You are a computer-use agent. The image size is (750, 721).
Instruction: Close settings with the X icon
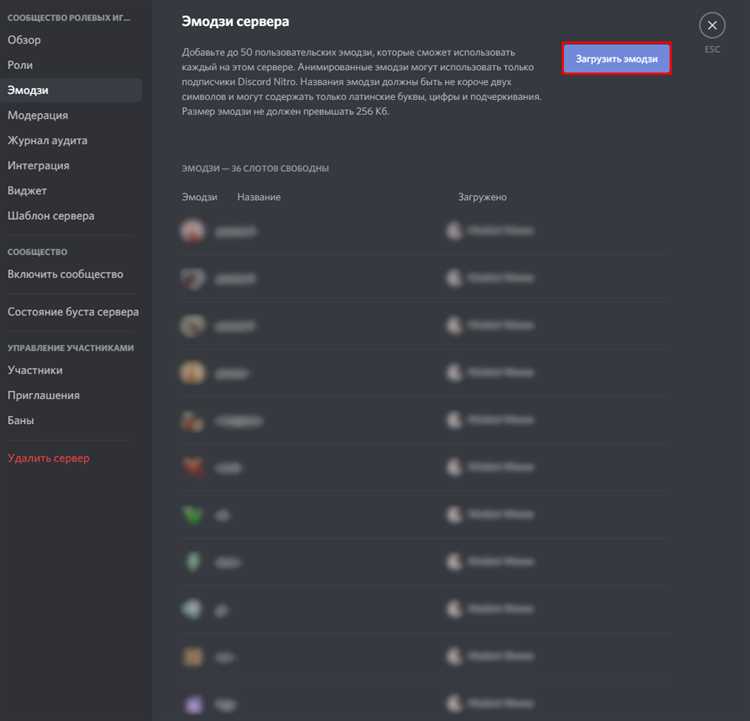click(x=712, y=25)
